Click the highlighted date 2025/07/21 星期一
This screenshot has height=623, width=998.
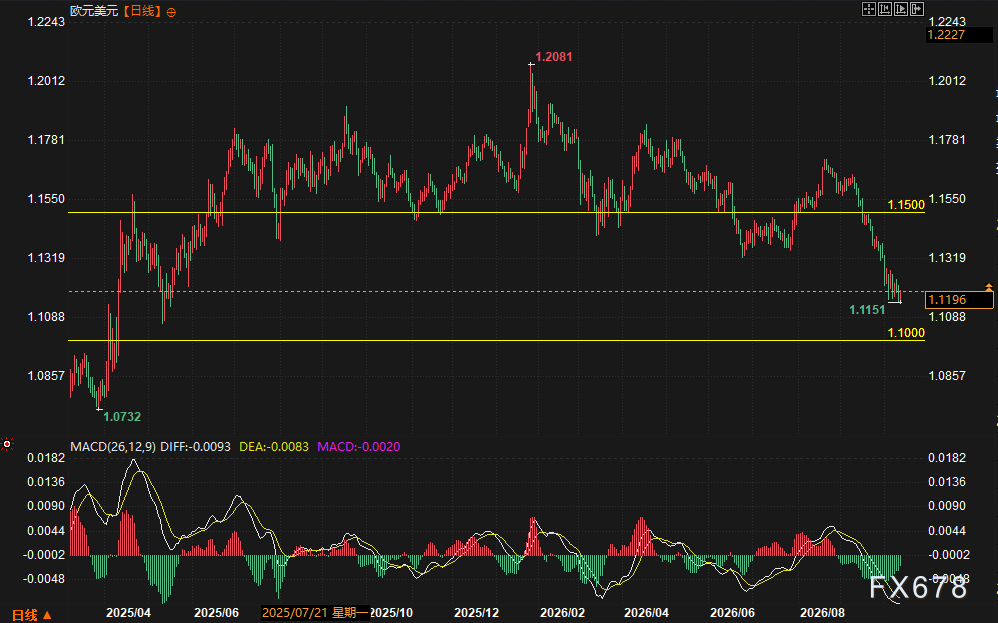point(315,613)
